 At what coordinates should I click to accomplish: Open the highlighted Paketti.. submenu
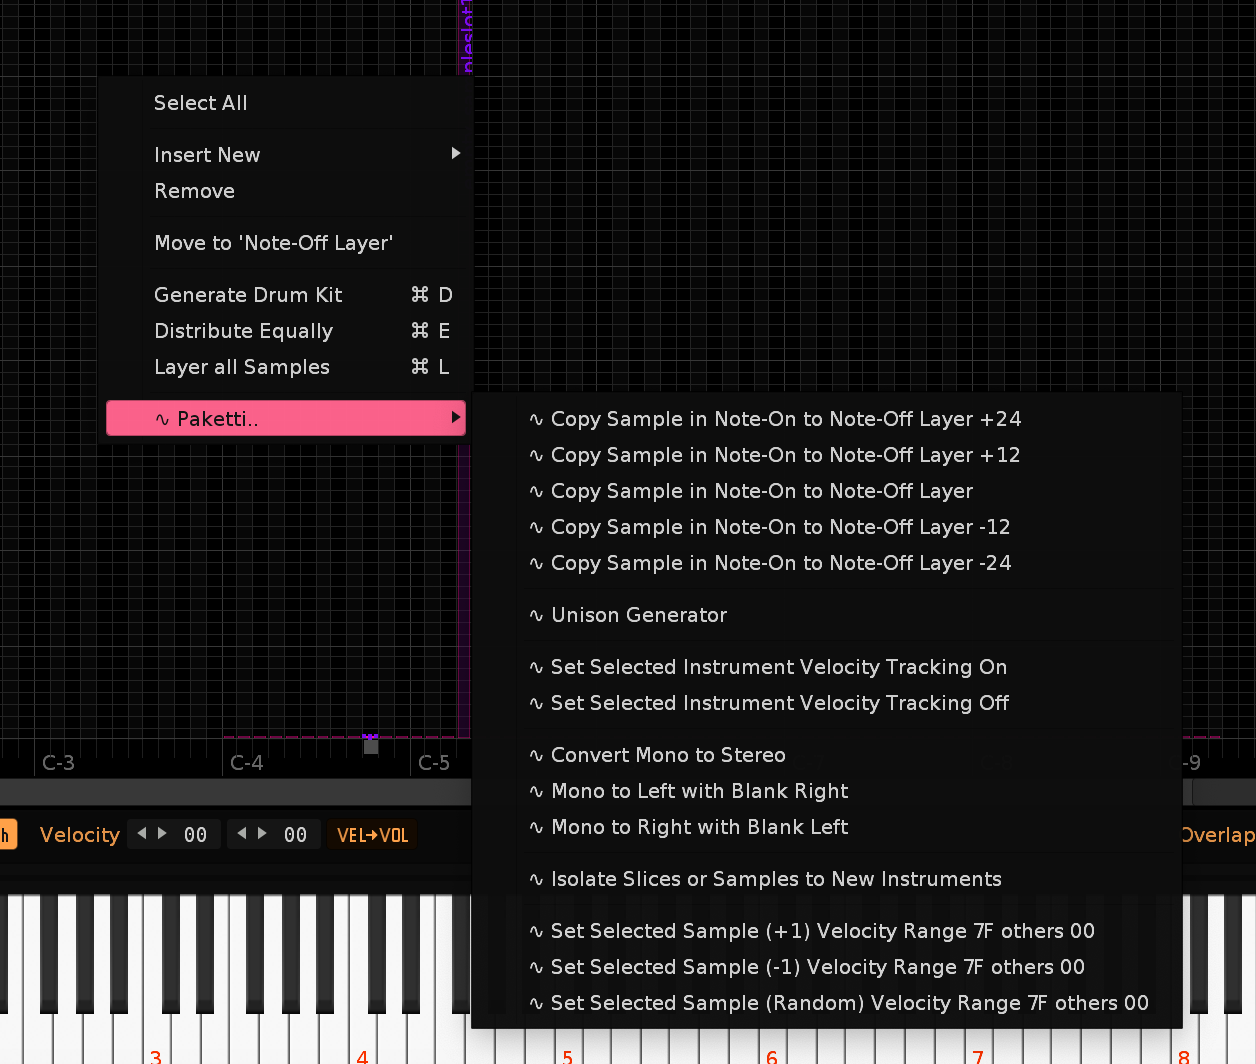click(x=285, y=419)
